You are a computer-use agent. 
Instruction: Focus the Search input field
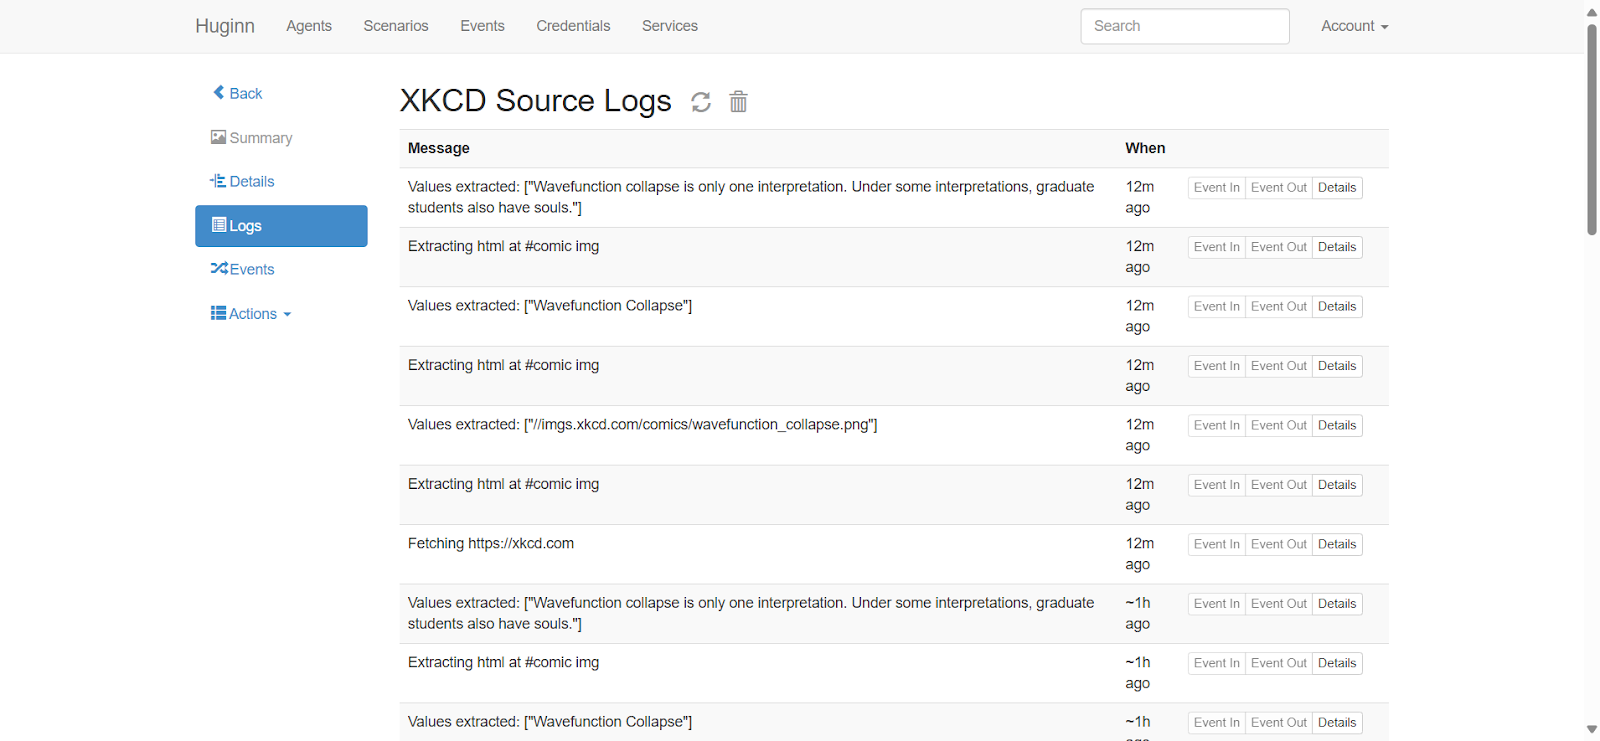coord(1185,26)
